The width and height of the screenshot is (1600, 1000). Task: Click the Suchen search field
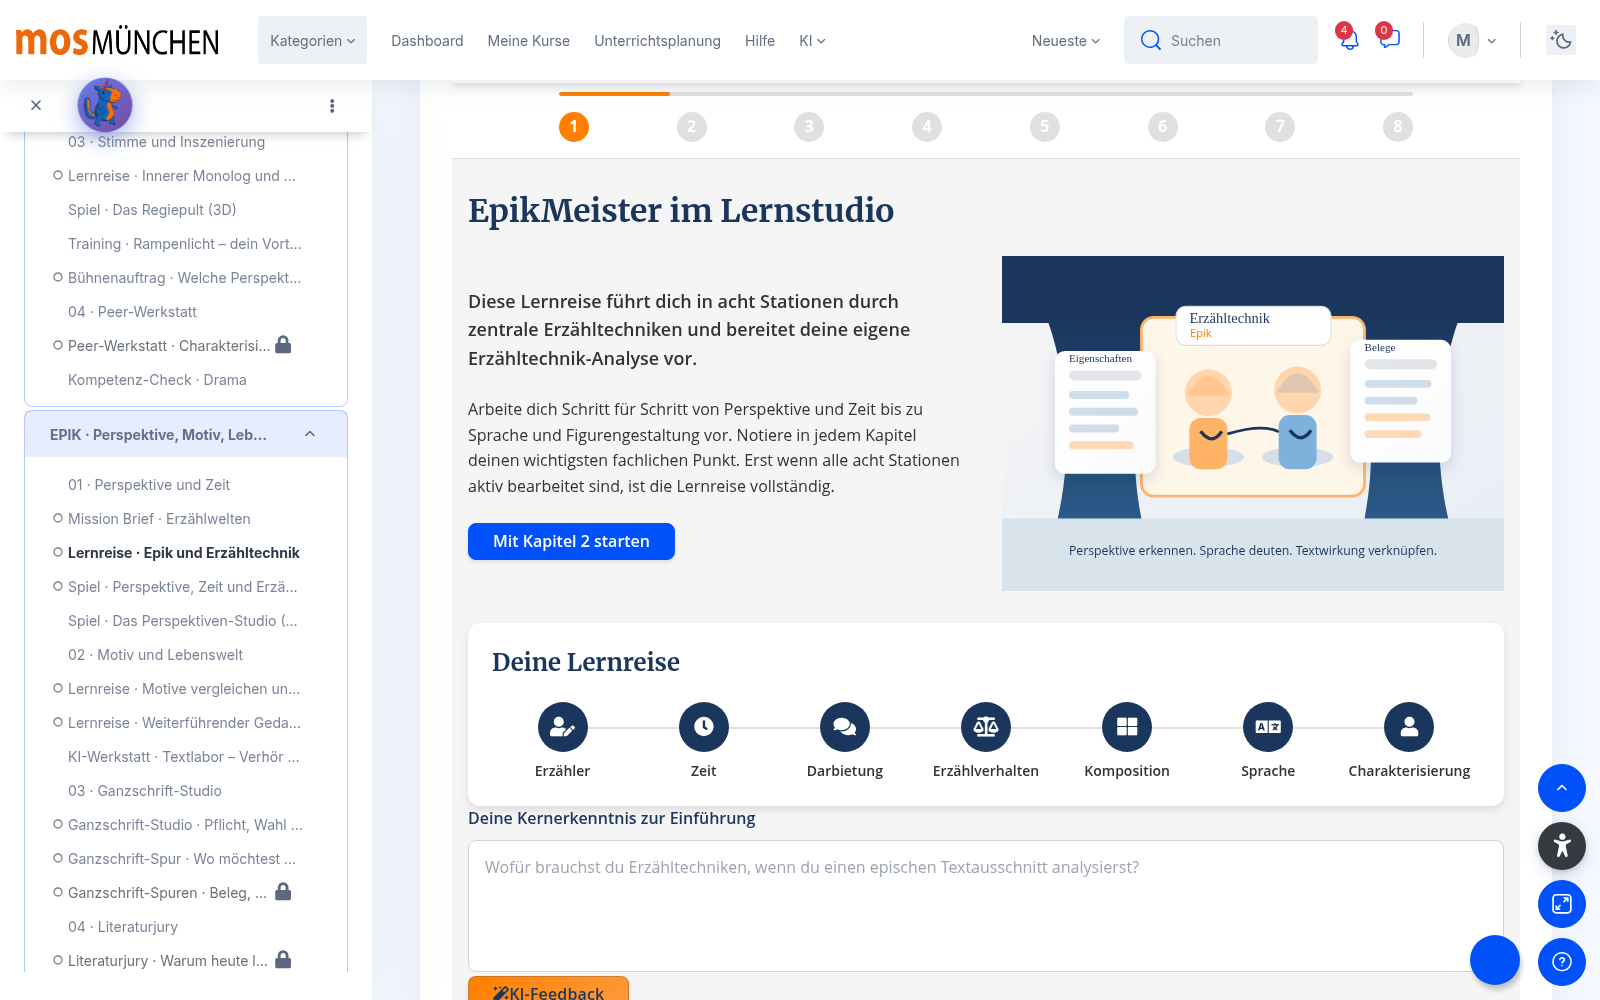[x=1220, y=40]
